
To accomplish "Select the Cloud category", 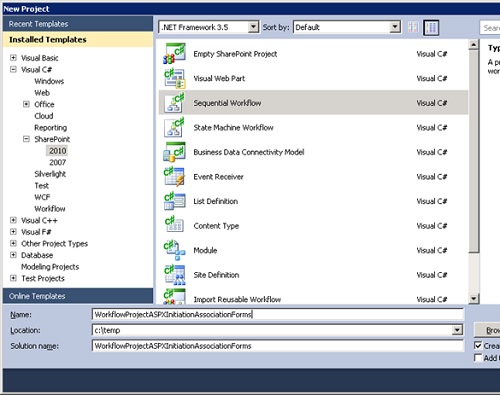I will pos(44,116).
